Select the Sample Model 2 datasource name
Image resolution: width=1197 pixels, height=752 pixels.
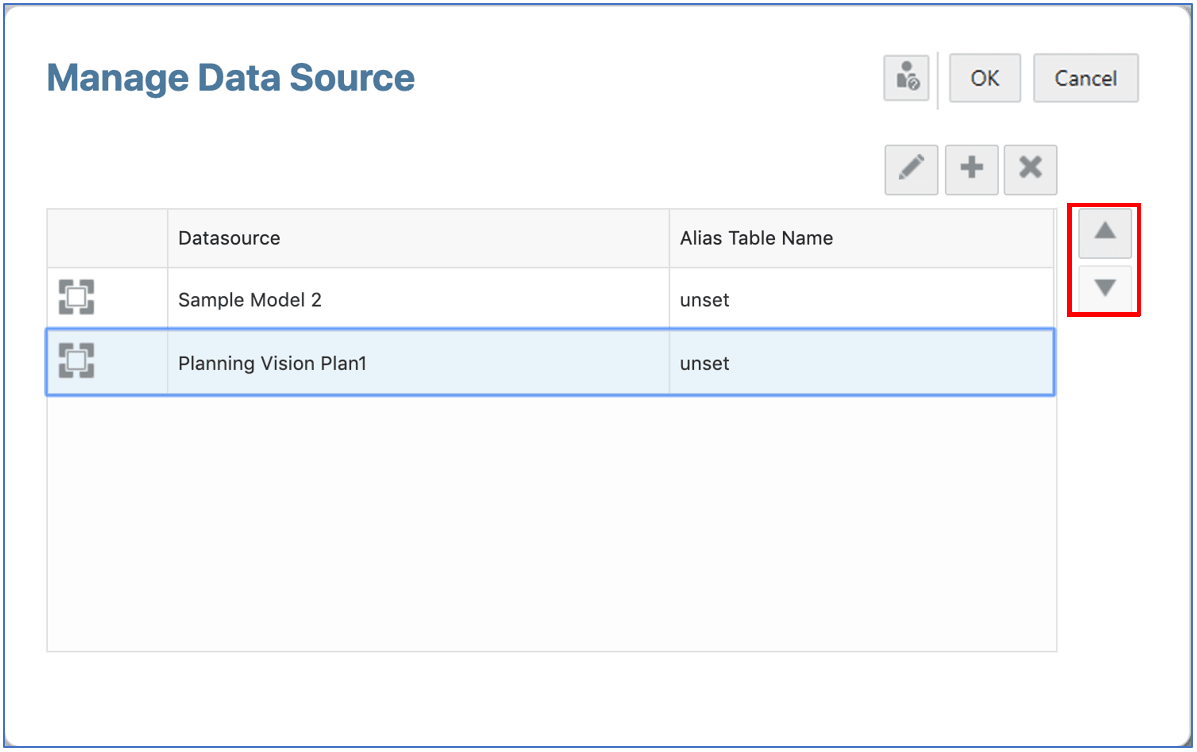click(250, 299)
